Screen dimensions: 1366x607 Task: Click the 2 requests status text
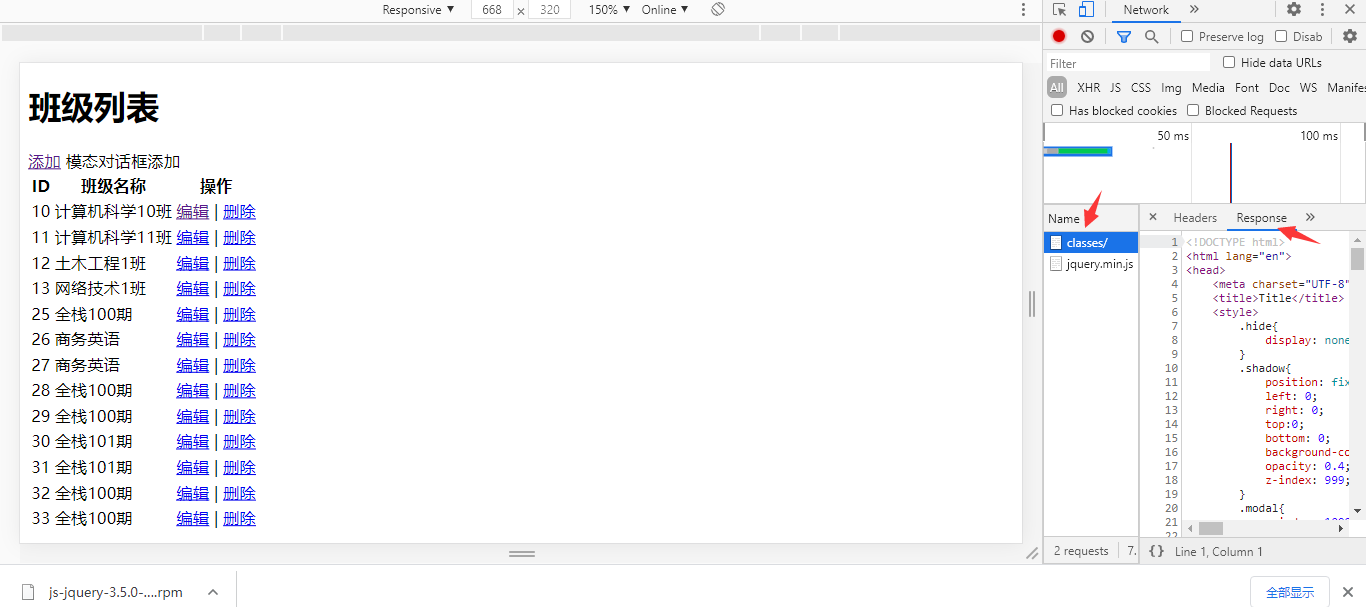click(1081, 551)
